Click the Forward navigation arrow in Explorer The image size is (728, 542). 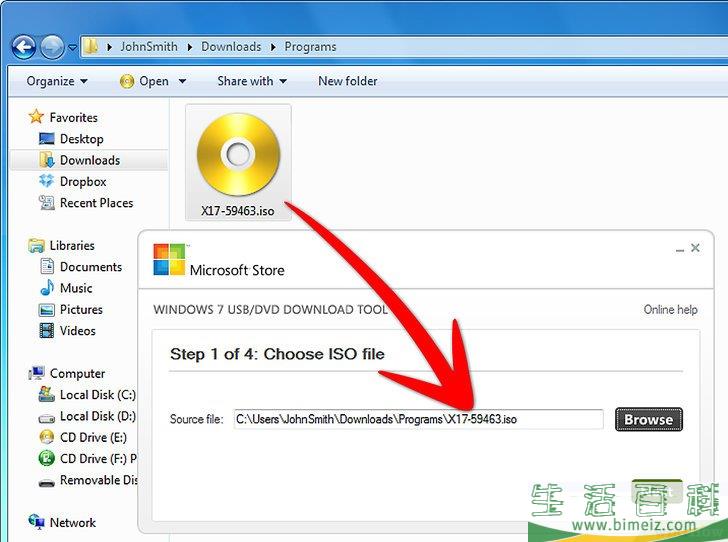click(52, 47)
